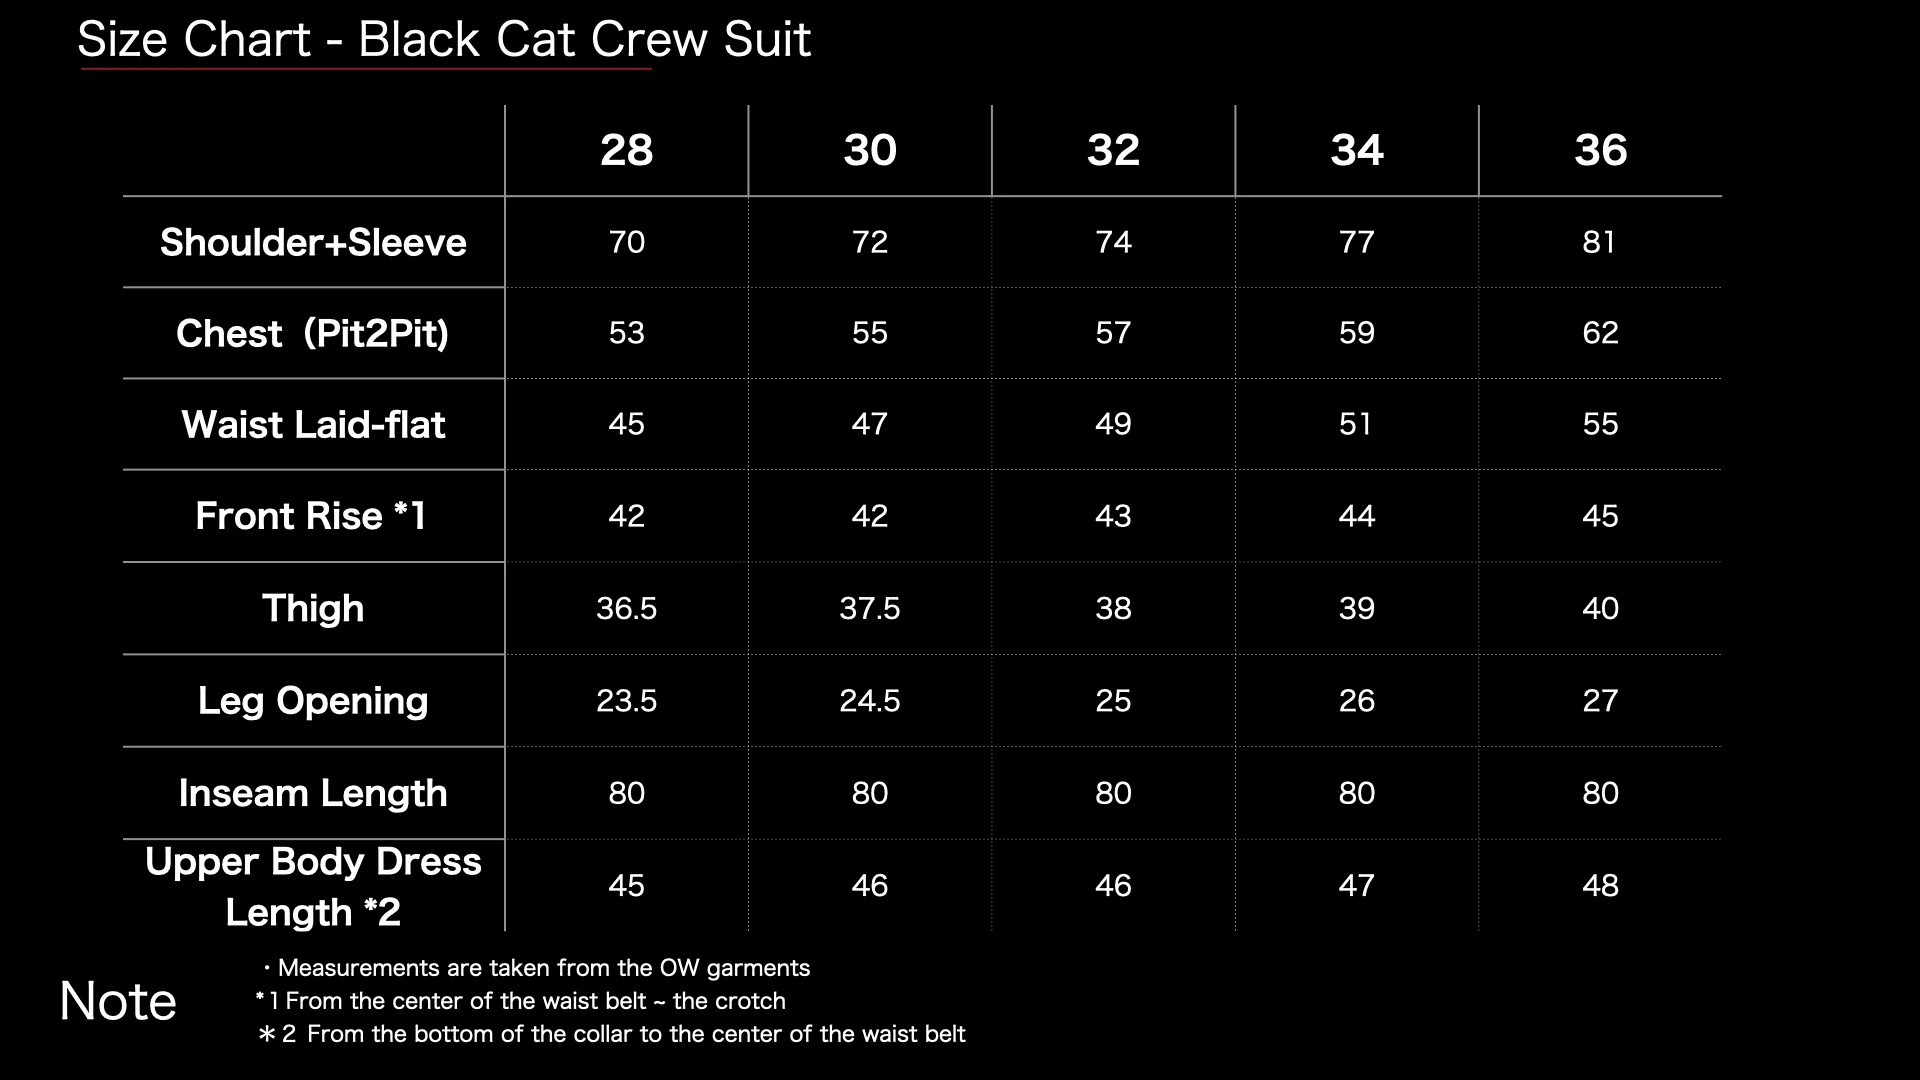The image size is (1920, 1080).
Task: Click the size 34 column header
Action: click(1357, 150)
